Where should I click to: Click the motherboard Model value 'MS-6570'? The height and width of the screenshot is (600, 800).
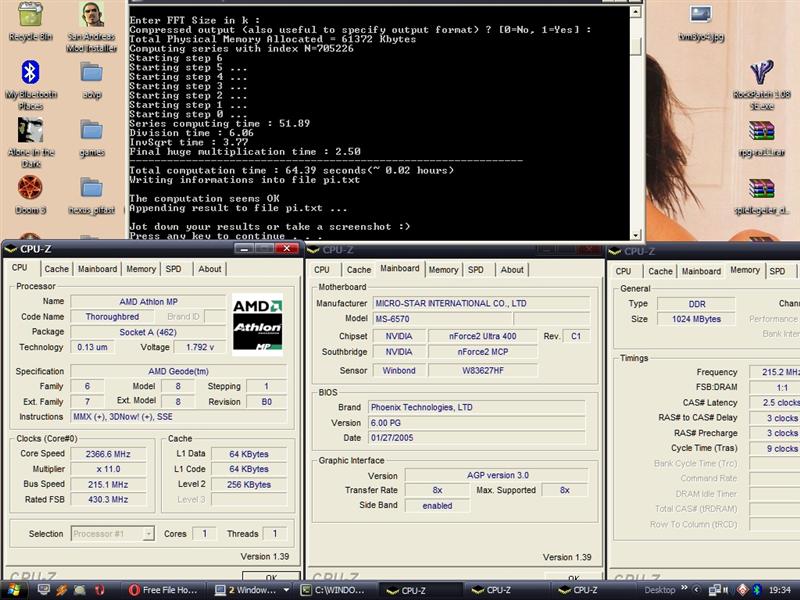point(442,319)
